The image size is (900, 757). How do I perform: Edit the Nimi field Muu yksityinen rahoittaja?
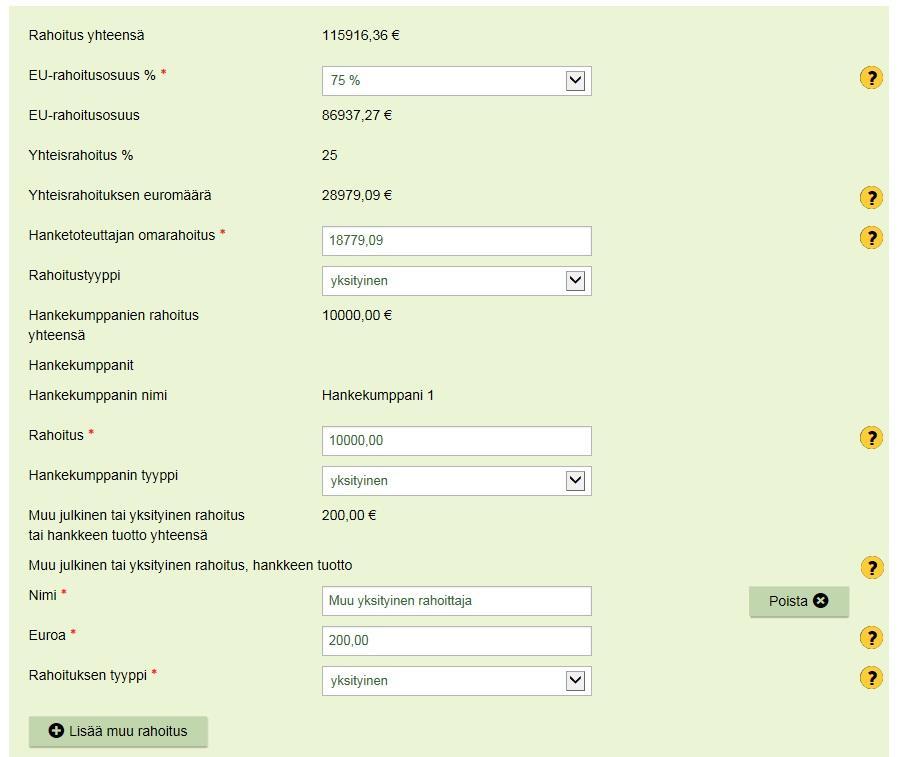tap(456, 601)
